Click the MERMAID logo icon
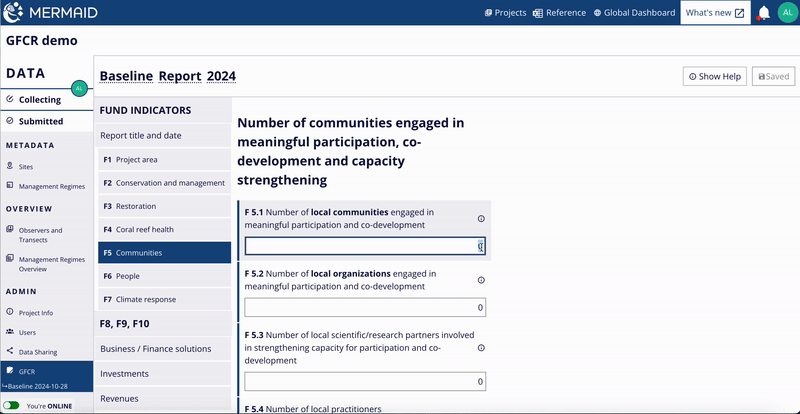800x414 pixels. [13, 12]
